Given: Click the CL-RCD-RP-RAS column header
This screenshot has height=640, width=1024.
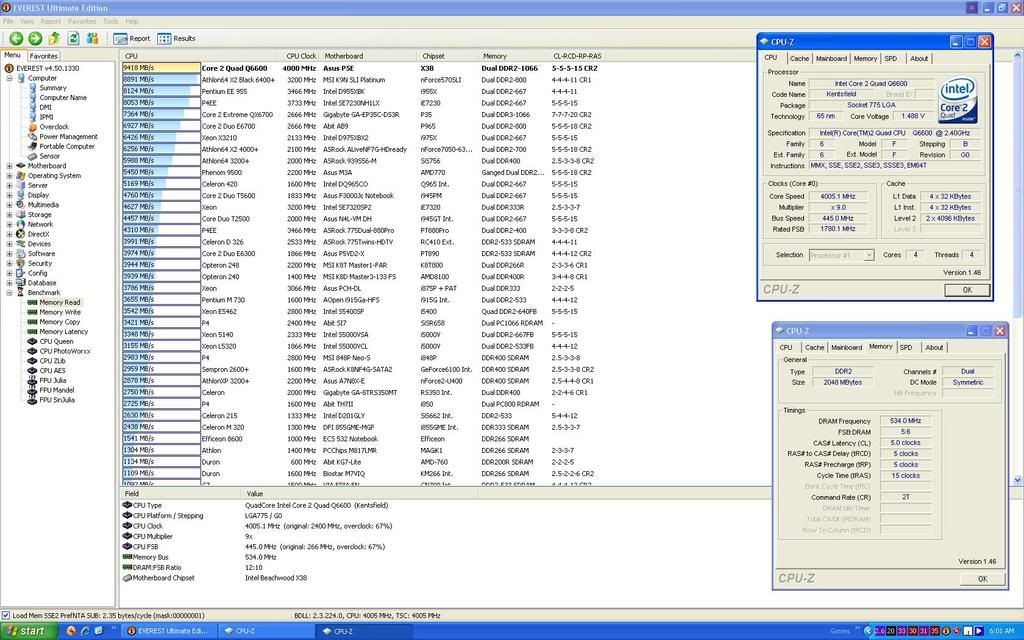Looking at the screenshot, I should pos(577,56).
